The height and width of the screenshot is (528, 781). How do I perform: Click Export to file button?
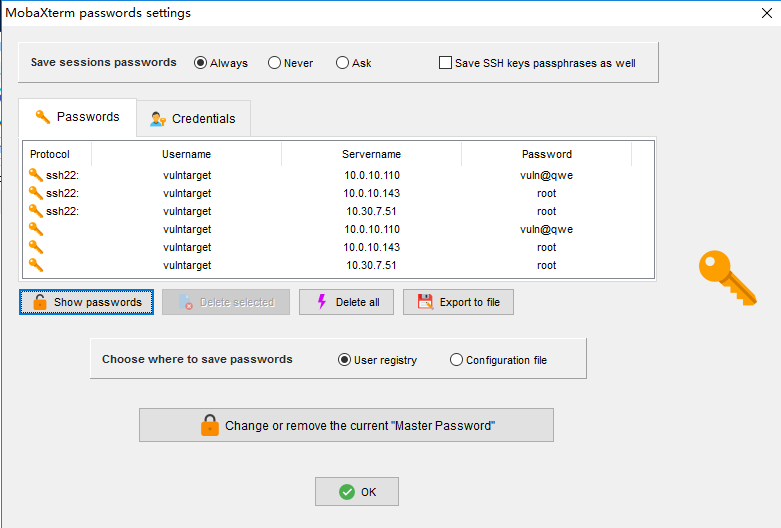point(458,302)
